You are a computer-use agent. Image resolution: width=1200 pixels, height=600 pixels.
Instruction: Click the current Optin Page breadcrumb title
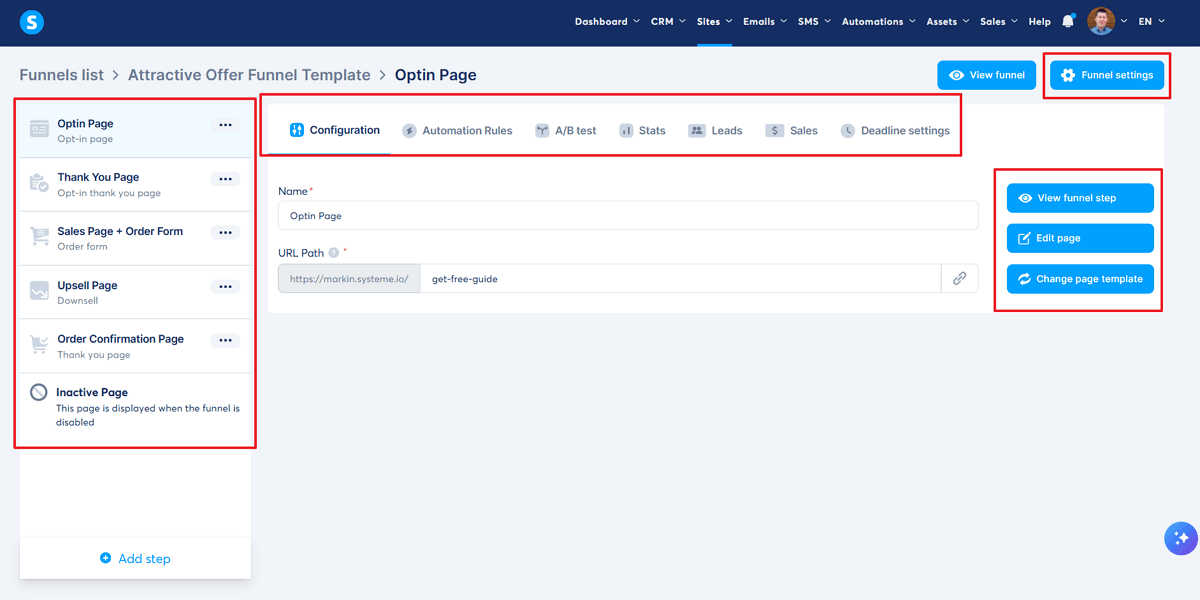(436, 75)
